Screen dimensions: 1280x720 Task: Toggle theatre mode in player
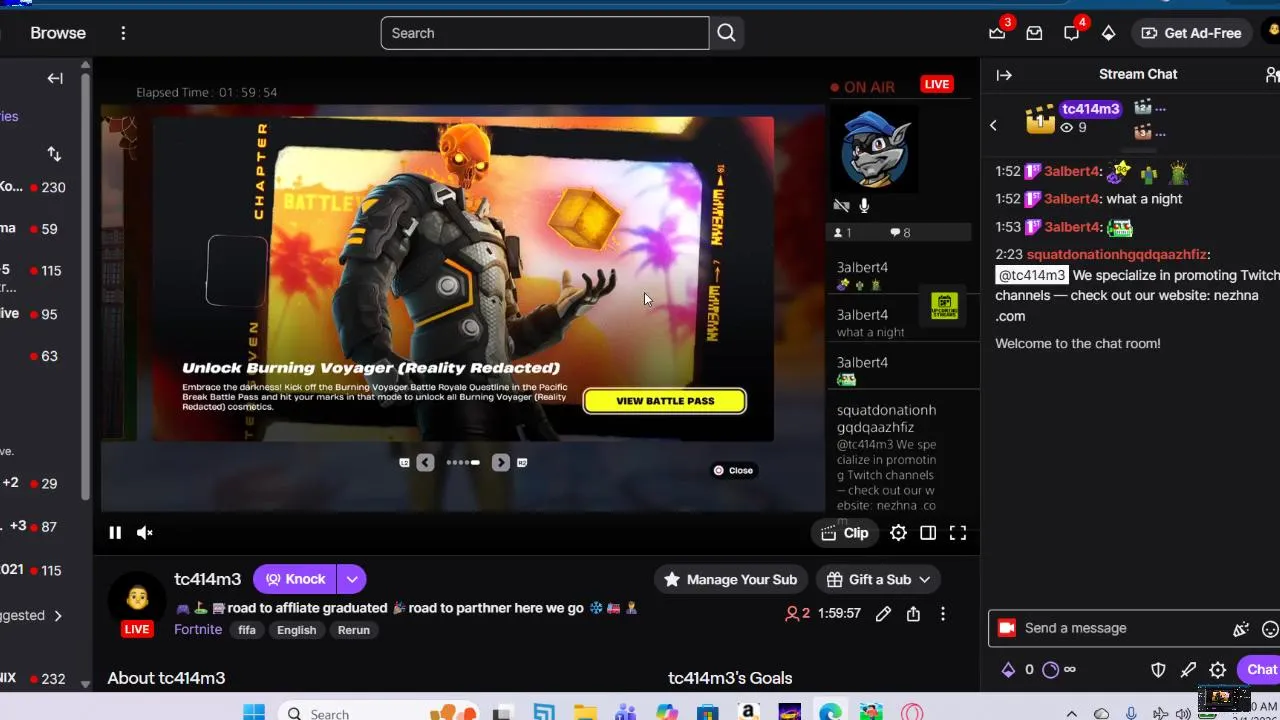click(928, 533)
